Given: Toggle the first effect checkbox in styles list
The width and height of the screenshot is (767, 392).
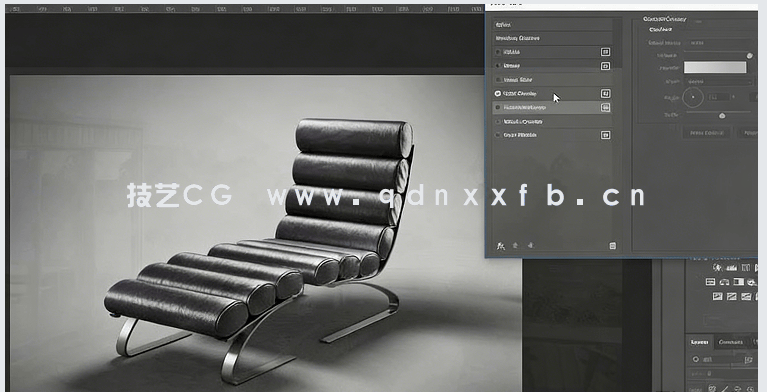Looking at the screenshot, I should click(498, 52).
